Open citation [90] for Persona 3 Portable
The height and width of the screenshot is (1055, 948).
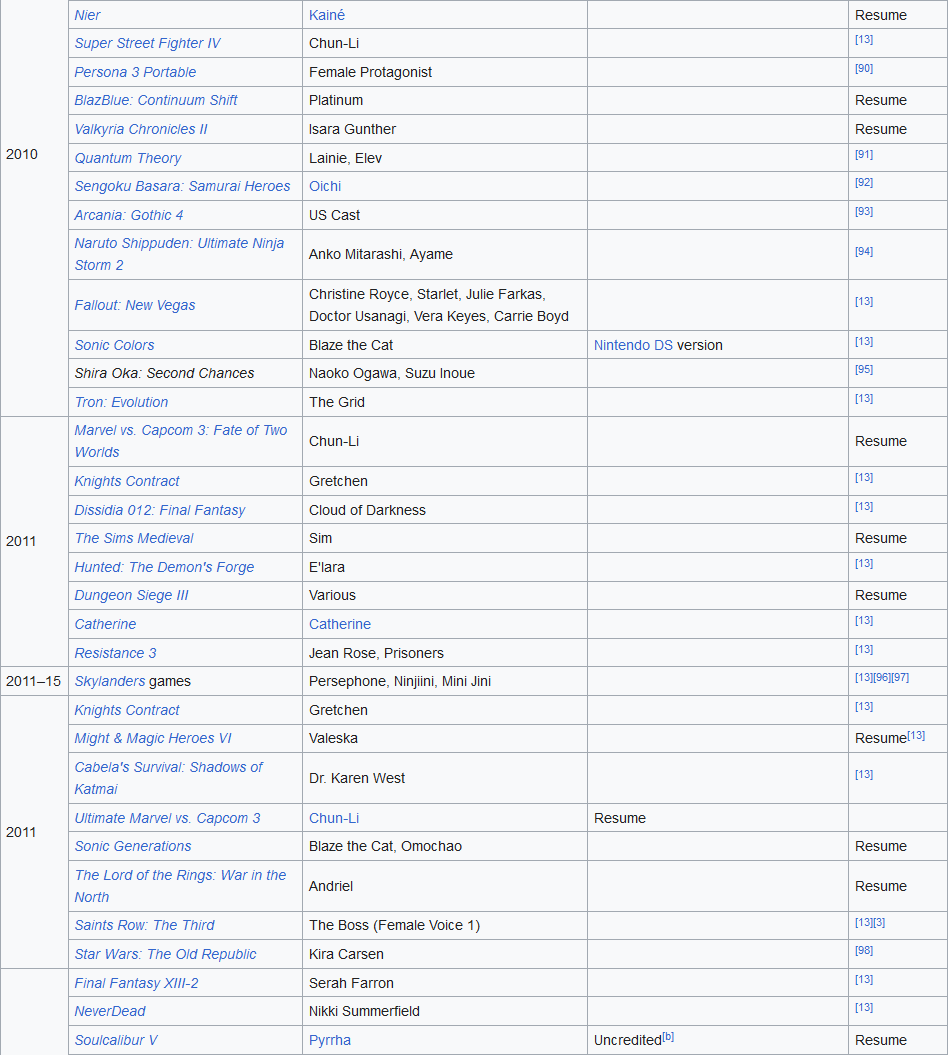point(864,69)
